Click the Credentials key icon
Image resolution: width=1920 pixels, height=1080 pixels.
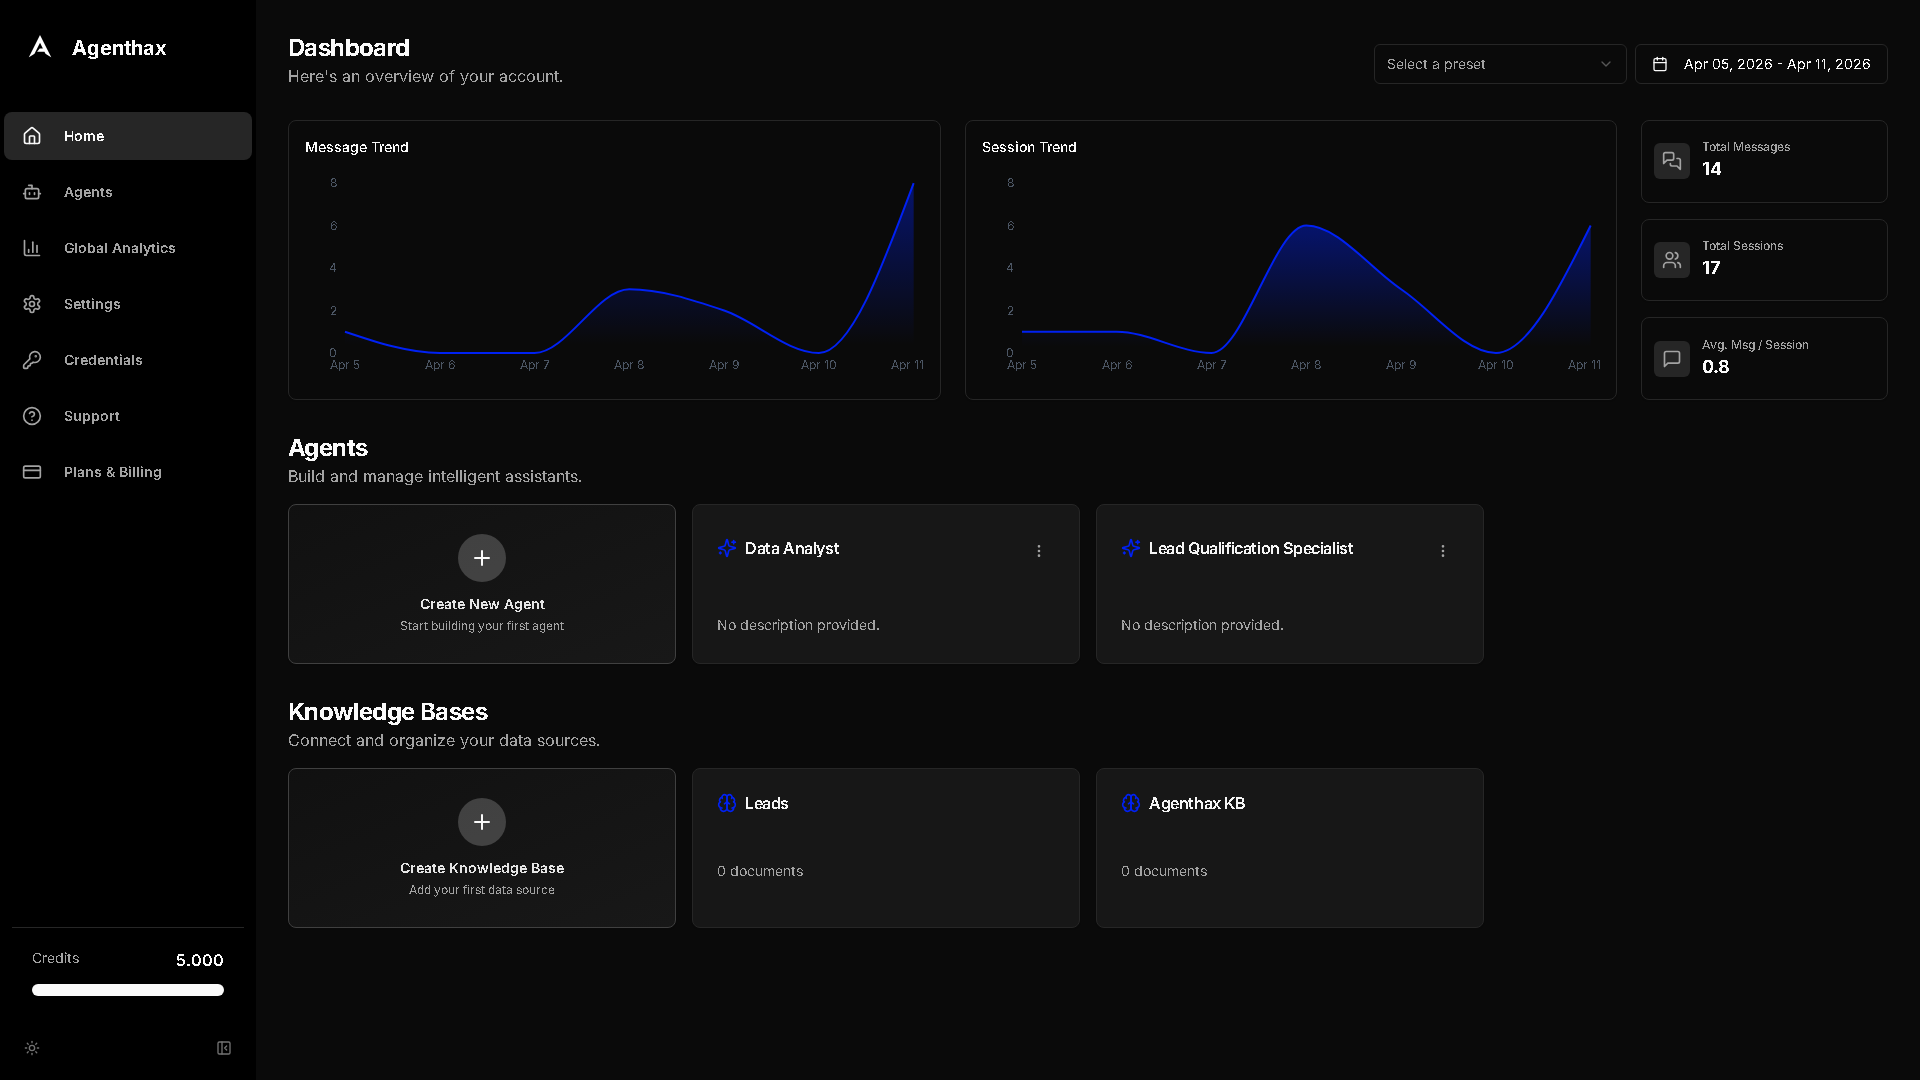point(32,360)
